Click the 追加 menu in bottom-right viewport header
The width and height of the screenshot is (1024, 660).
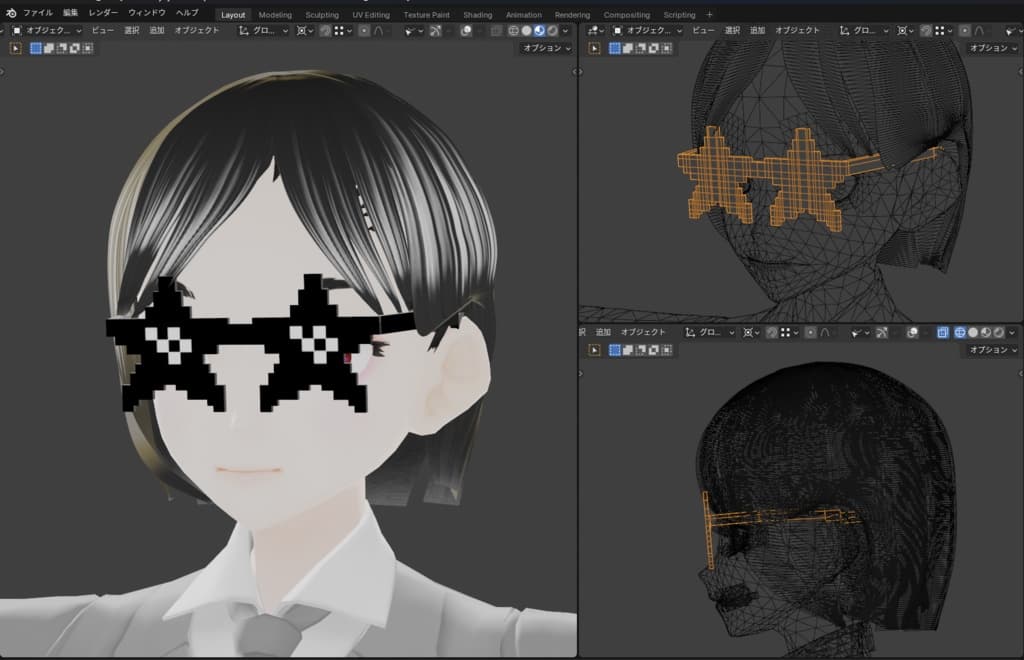[603, 332]
